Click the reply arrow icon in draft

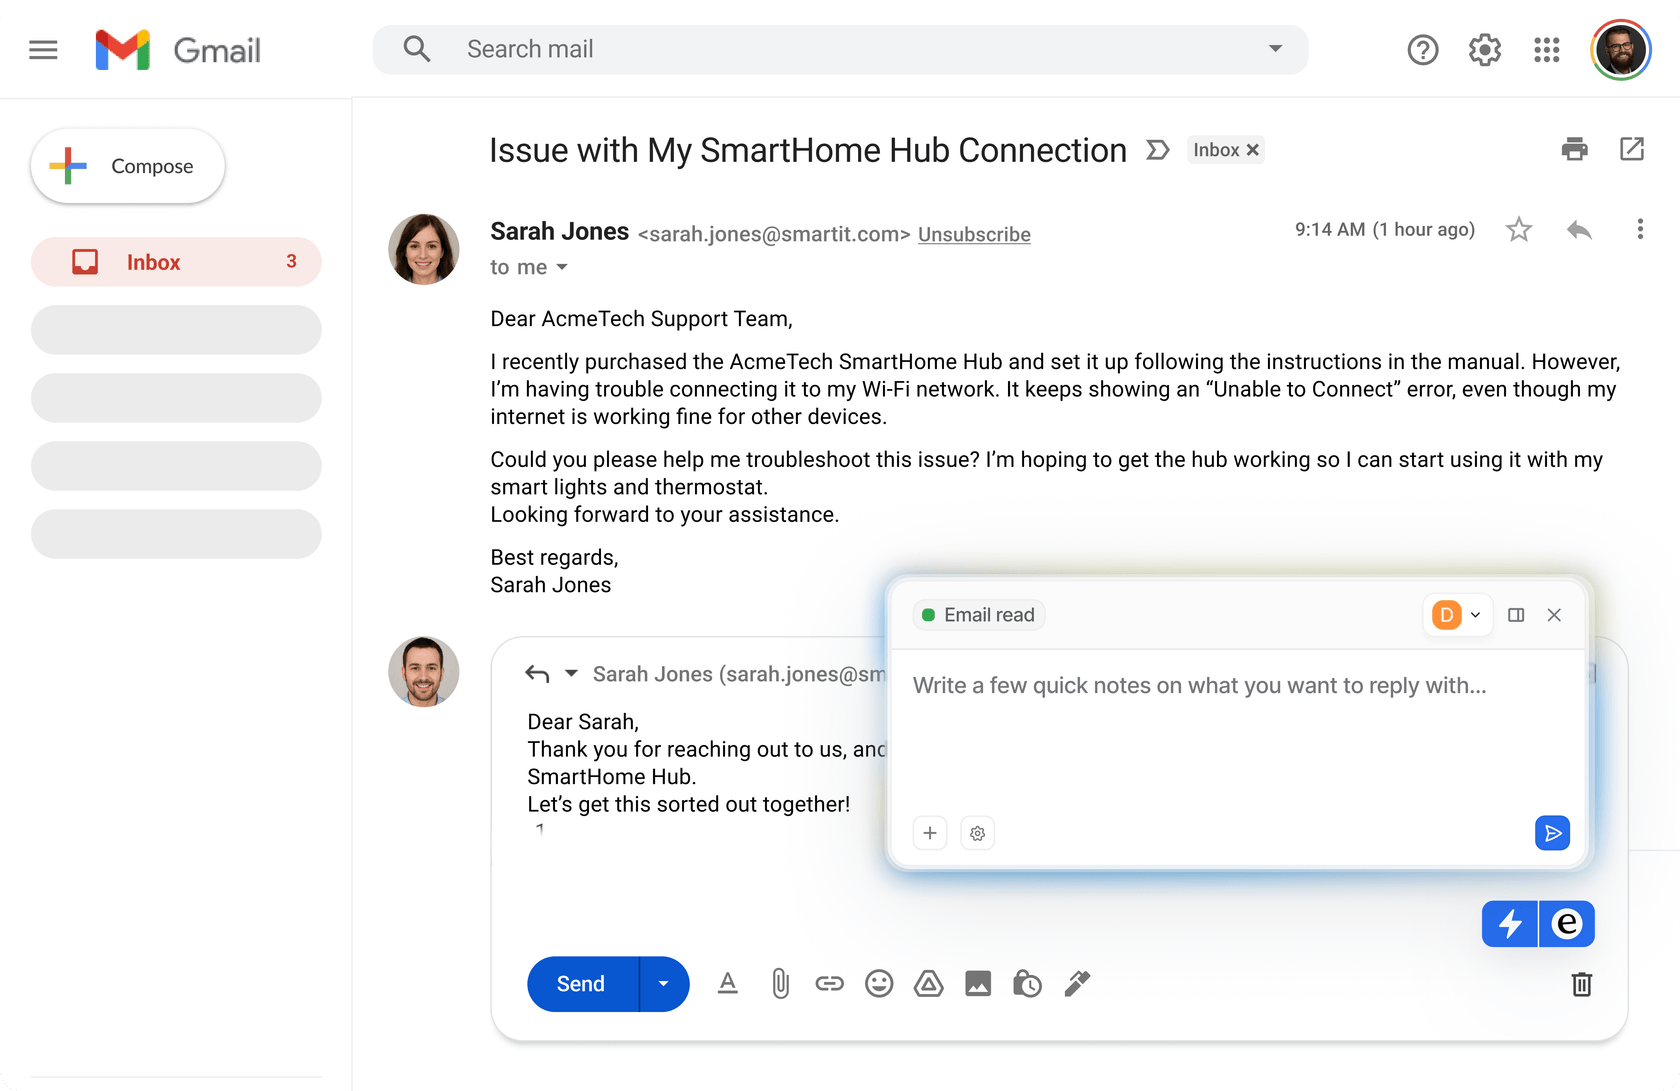(537, 674)
